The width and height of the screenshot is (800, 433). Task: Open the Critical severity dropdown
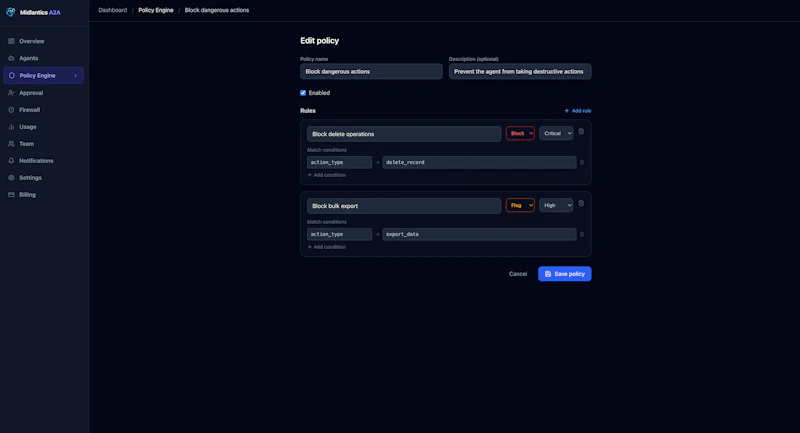(556, 133)
